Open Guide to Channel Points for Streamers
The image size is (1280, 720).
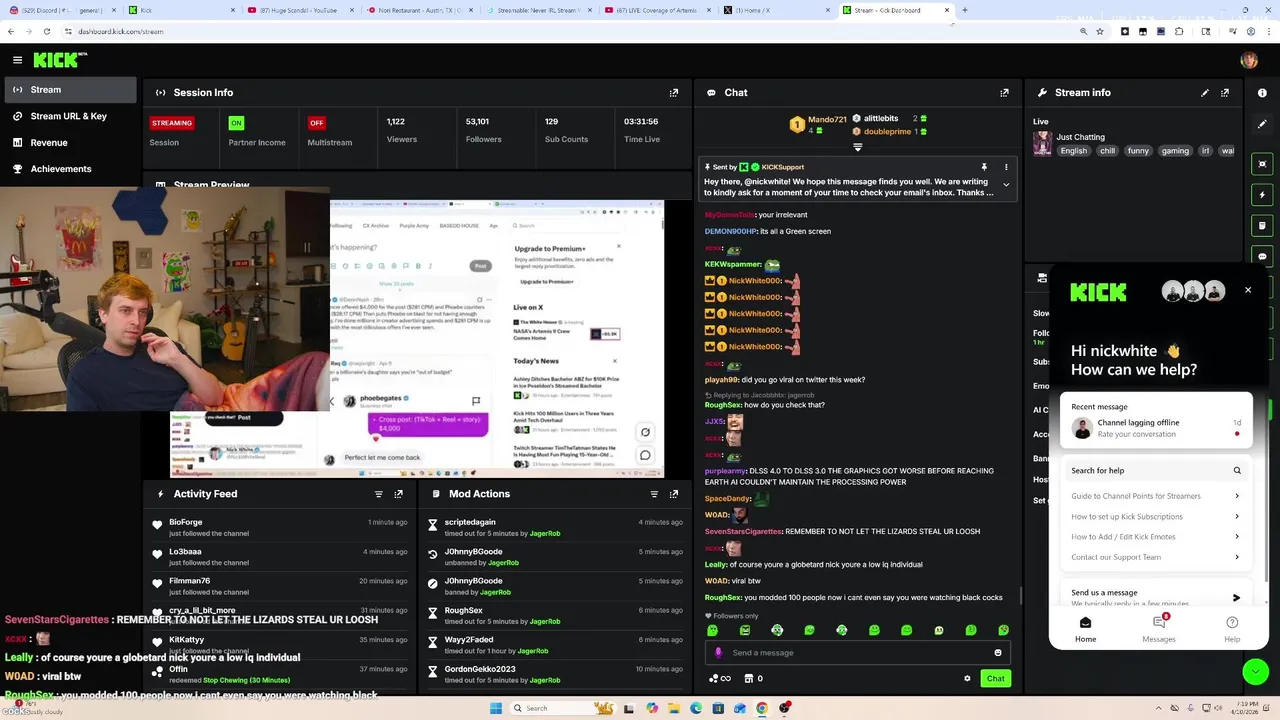pyautogui.click(x=1155, y=496)
